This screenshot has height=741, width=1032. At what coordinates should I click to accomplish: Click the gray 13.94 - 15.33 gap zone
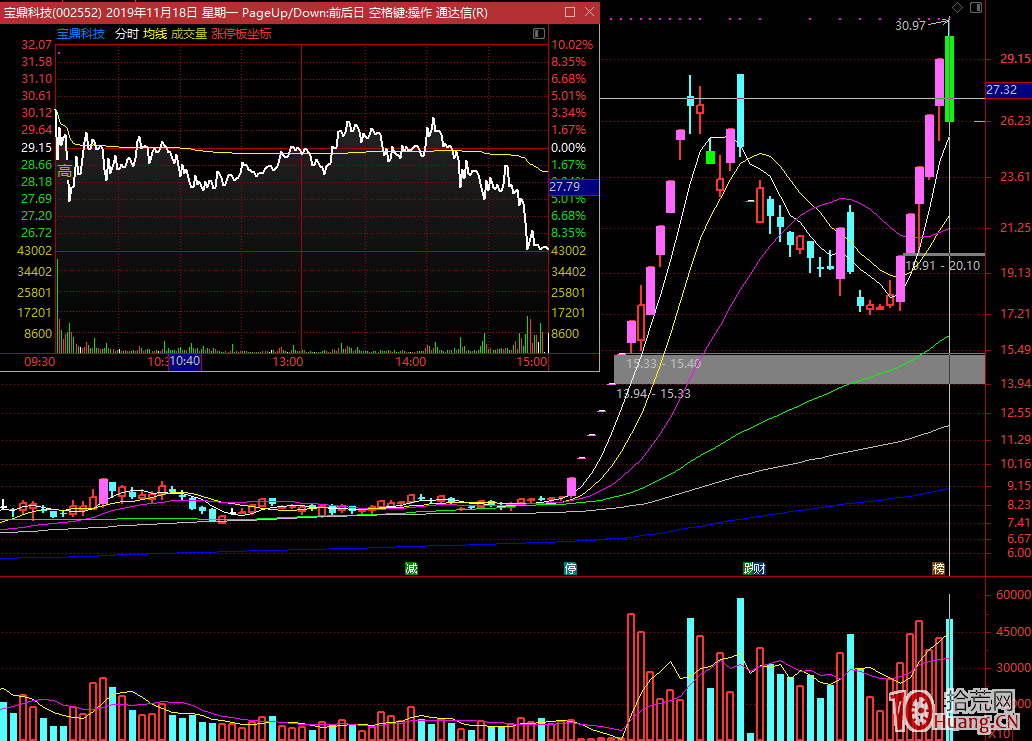[x=798, y=369]
